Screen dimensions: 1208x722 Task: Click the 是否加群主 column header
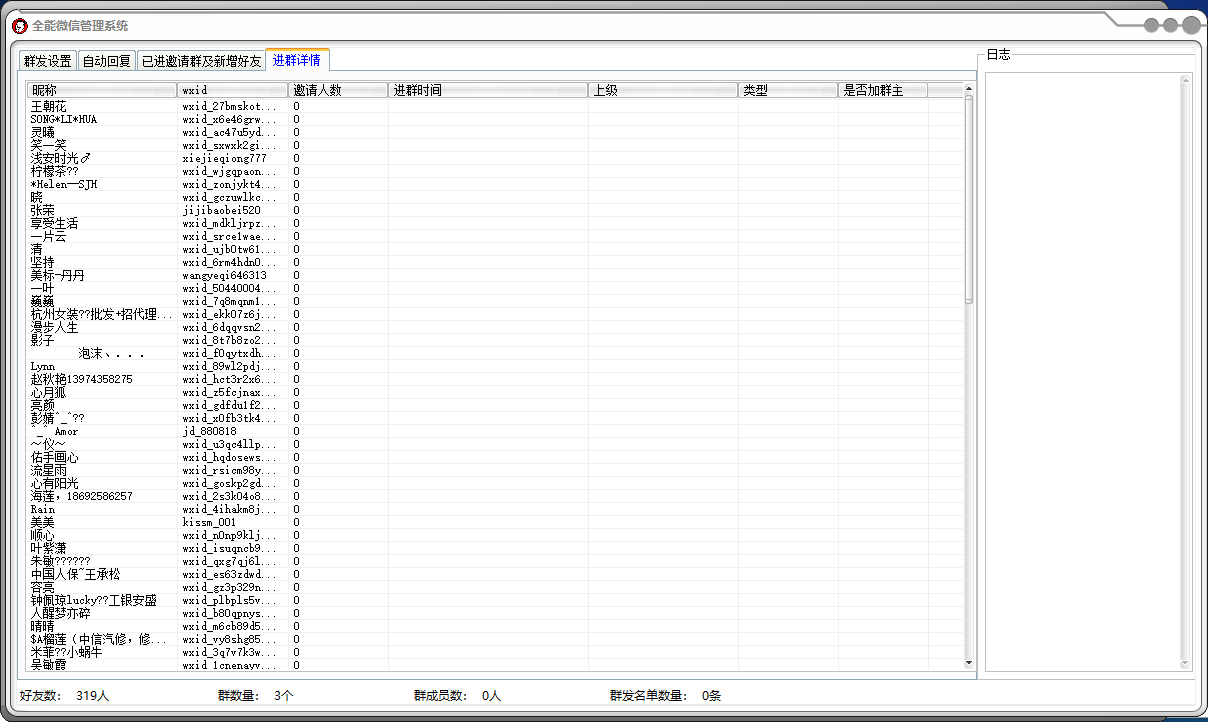[882, 90]
